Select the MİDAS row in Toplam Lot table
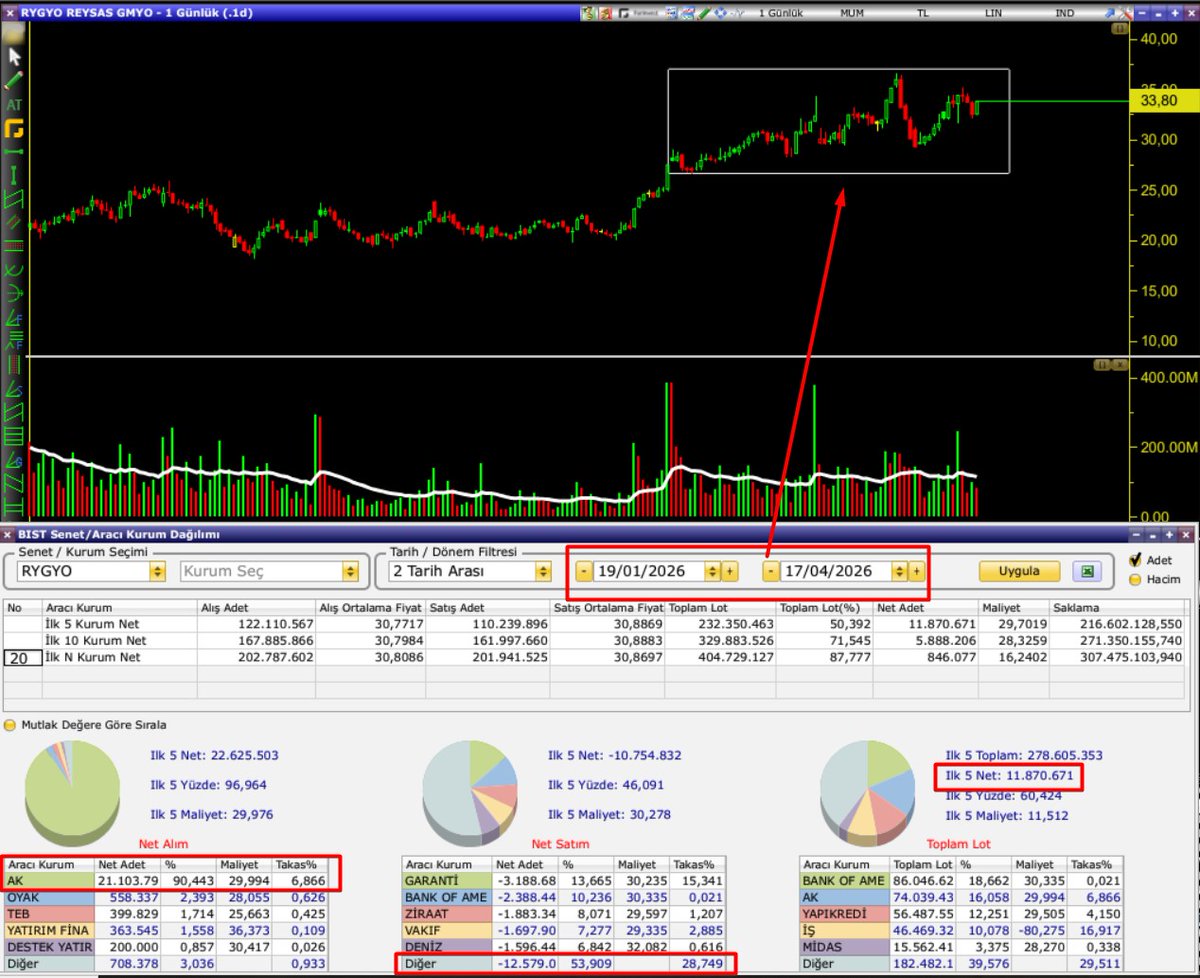 963,946
